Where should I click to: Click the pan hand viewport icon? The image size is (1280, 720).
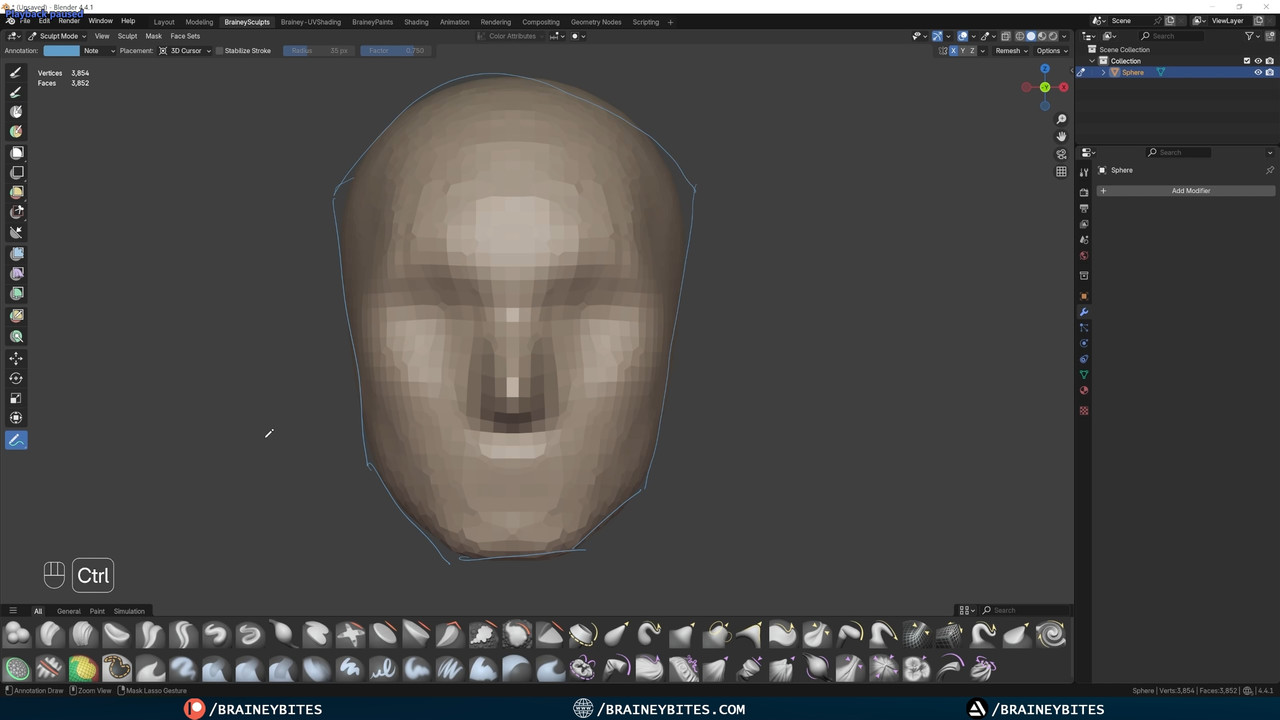pyautogui.click(x=1061, y=137)
